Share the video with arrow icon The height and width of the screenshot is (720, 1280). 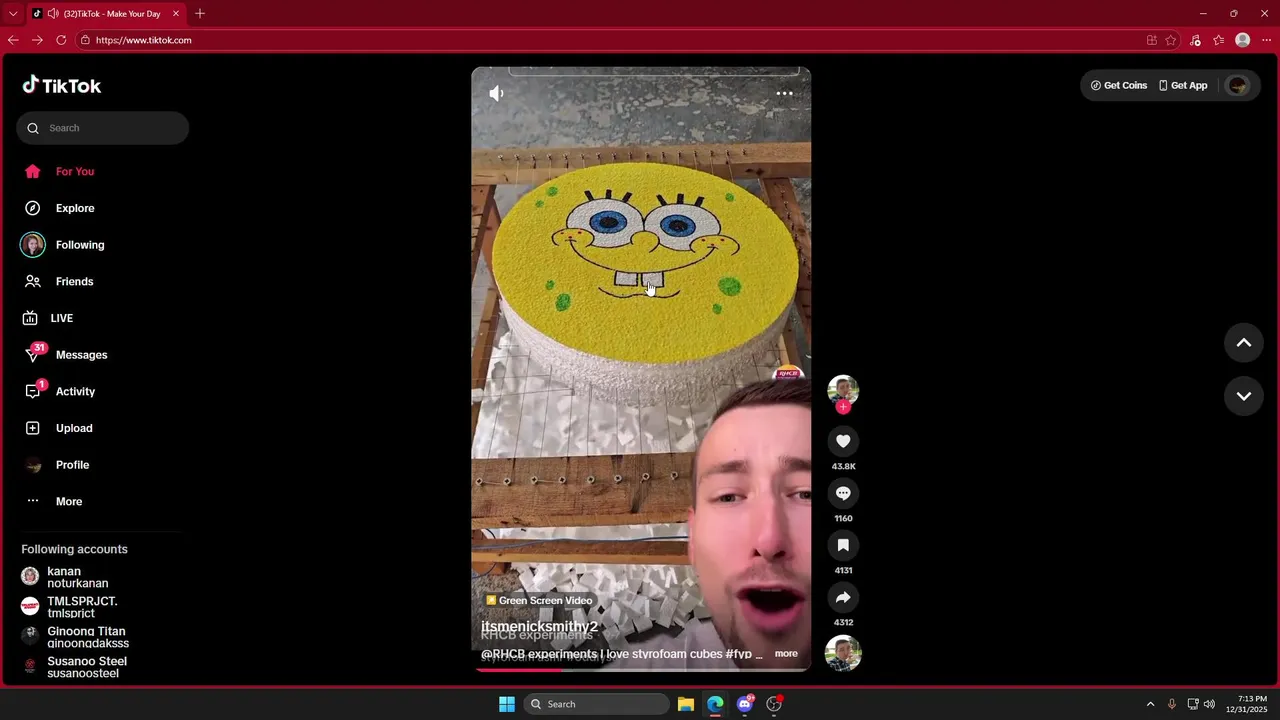coord(843,597)
